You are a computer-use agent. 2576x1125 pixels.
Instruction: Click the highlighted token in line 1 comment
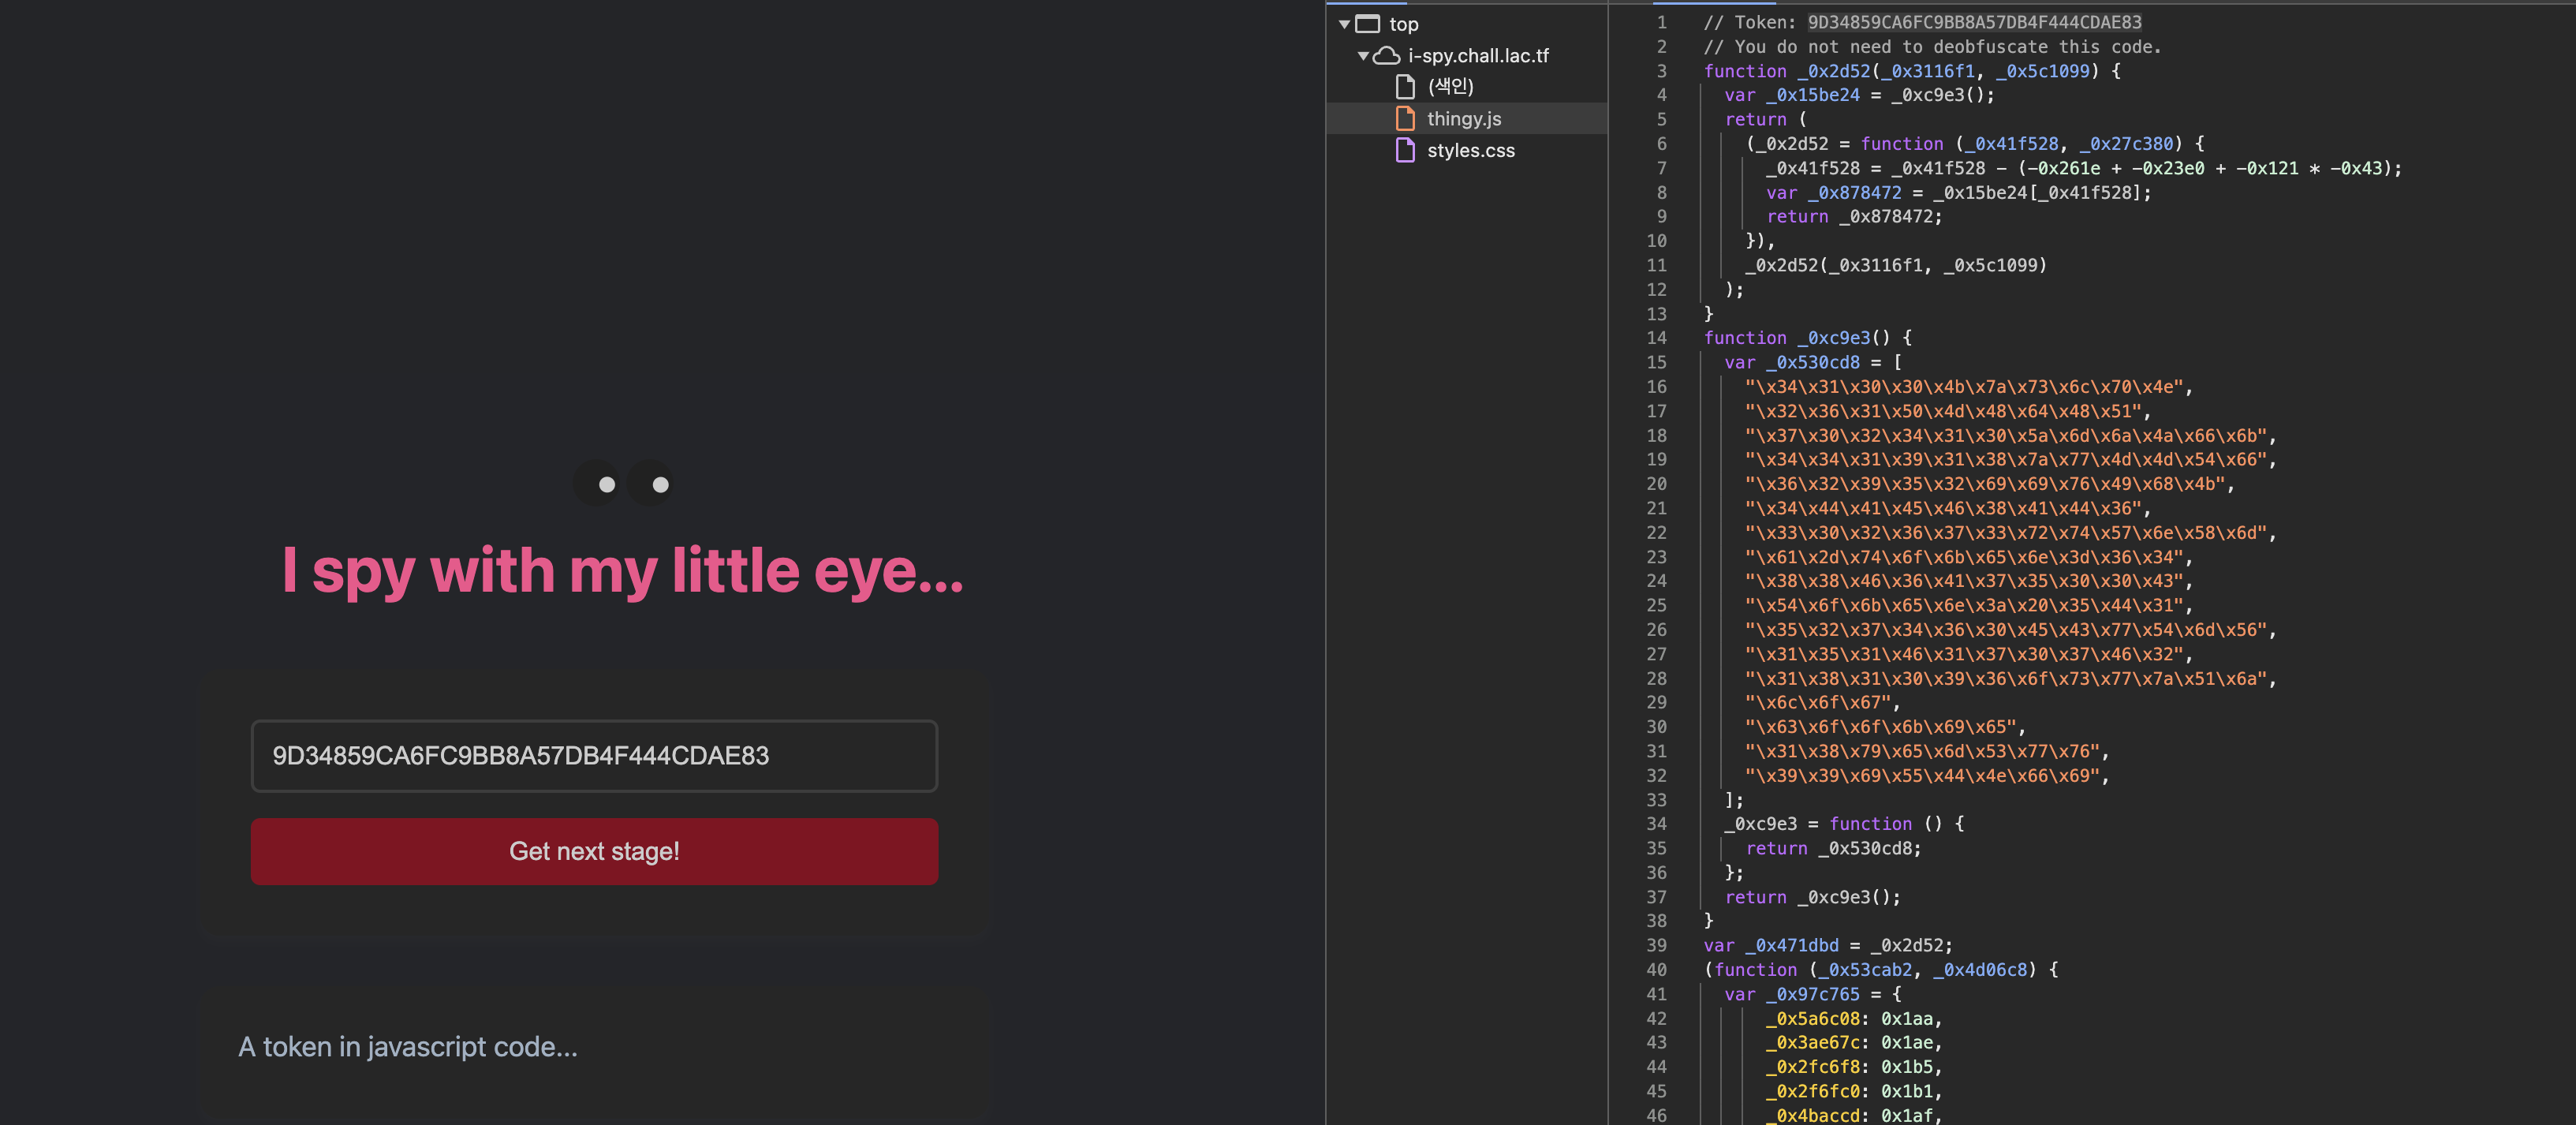(1974, 22)
